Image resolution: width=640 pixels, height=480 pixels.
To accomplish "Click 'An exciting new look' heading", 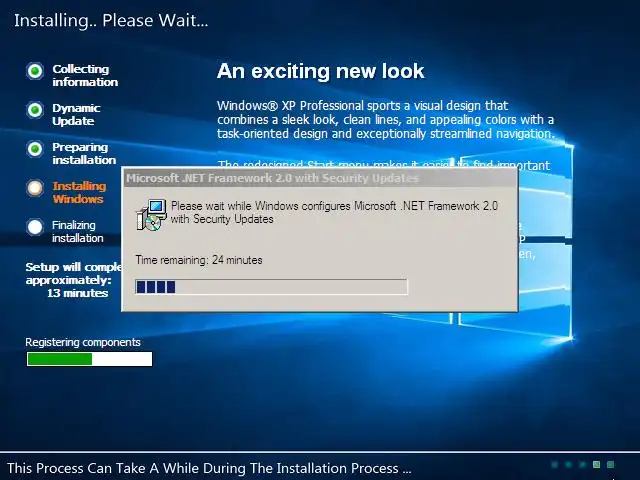I will pos(320,71).
